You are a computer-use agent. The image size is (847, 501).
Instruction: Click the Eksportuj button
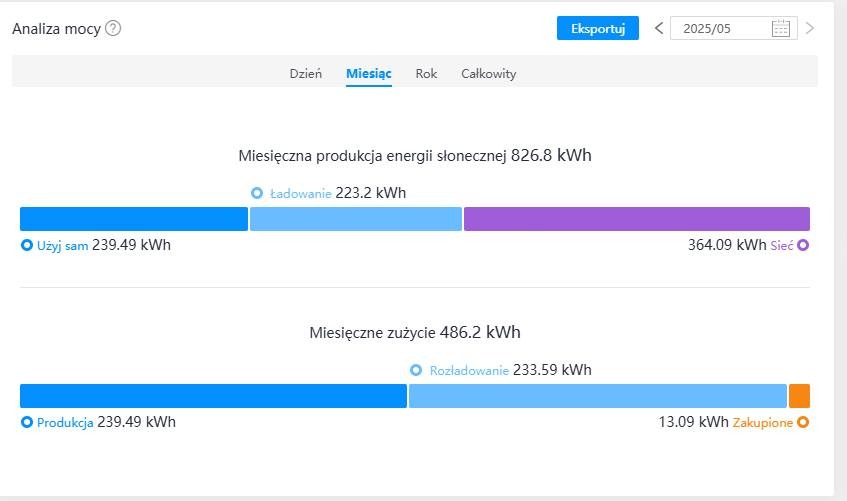point(597,28)
